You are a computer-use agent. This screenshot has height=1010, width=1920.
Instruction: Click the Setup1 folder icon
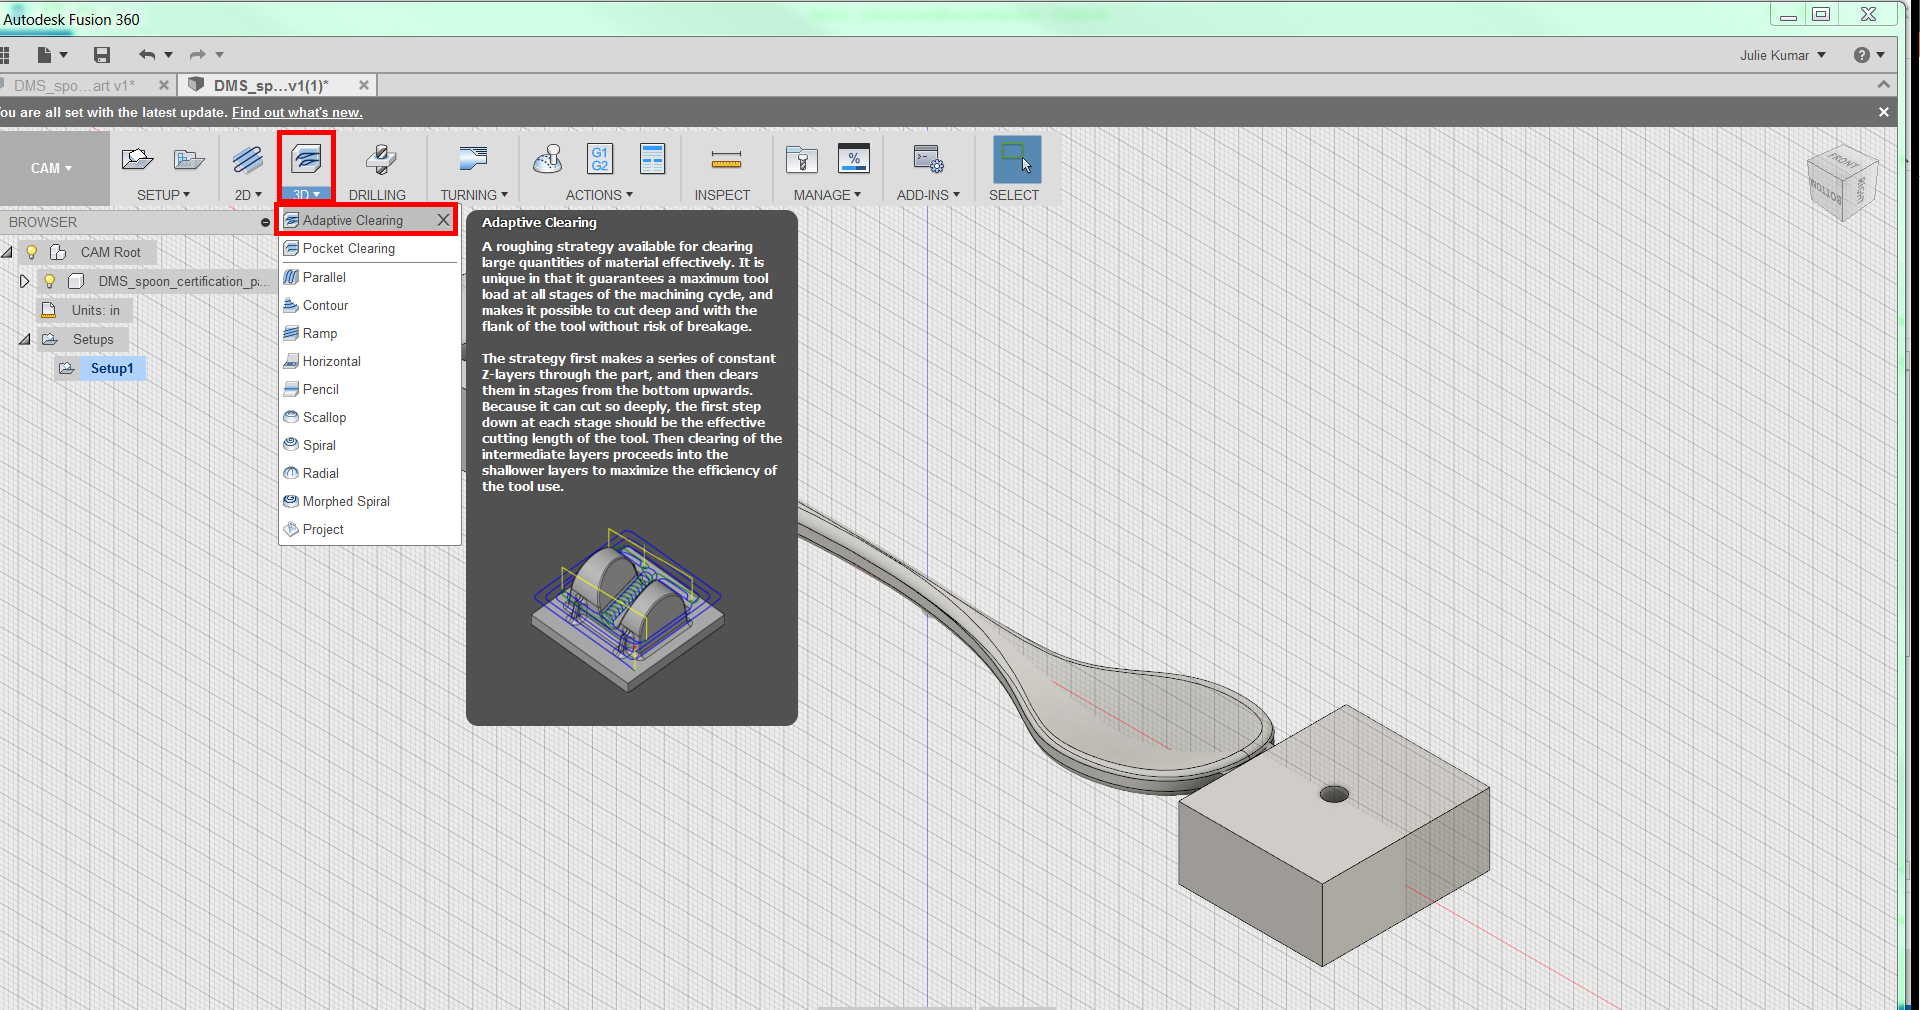67,368
